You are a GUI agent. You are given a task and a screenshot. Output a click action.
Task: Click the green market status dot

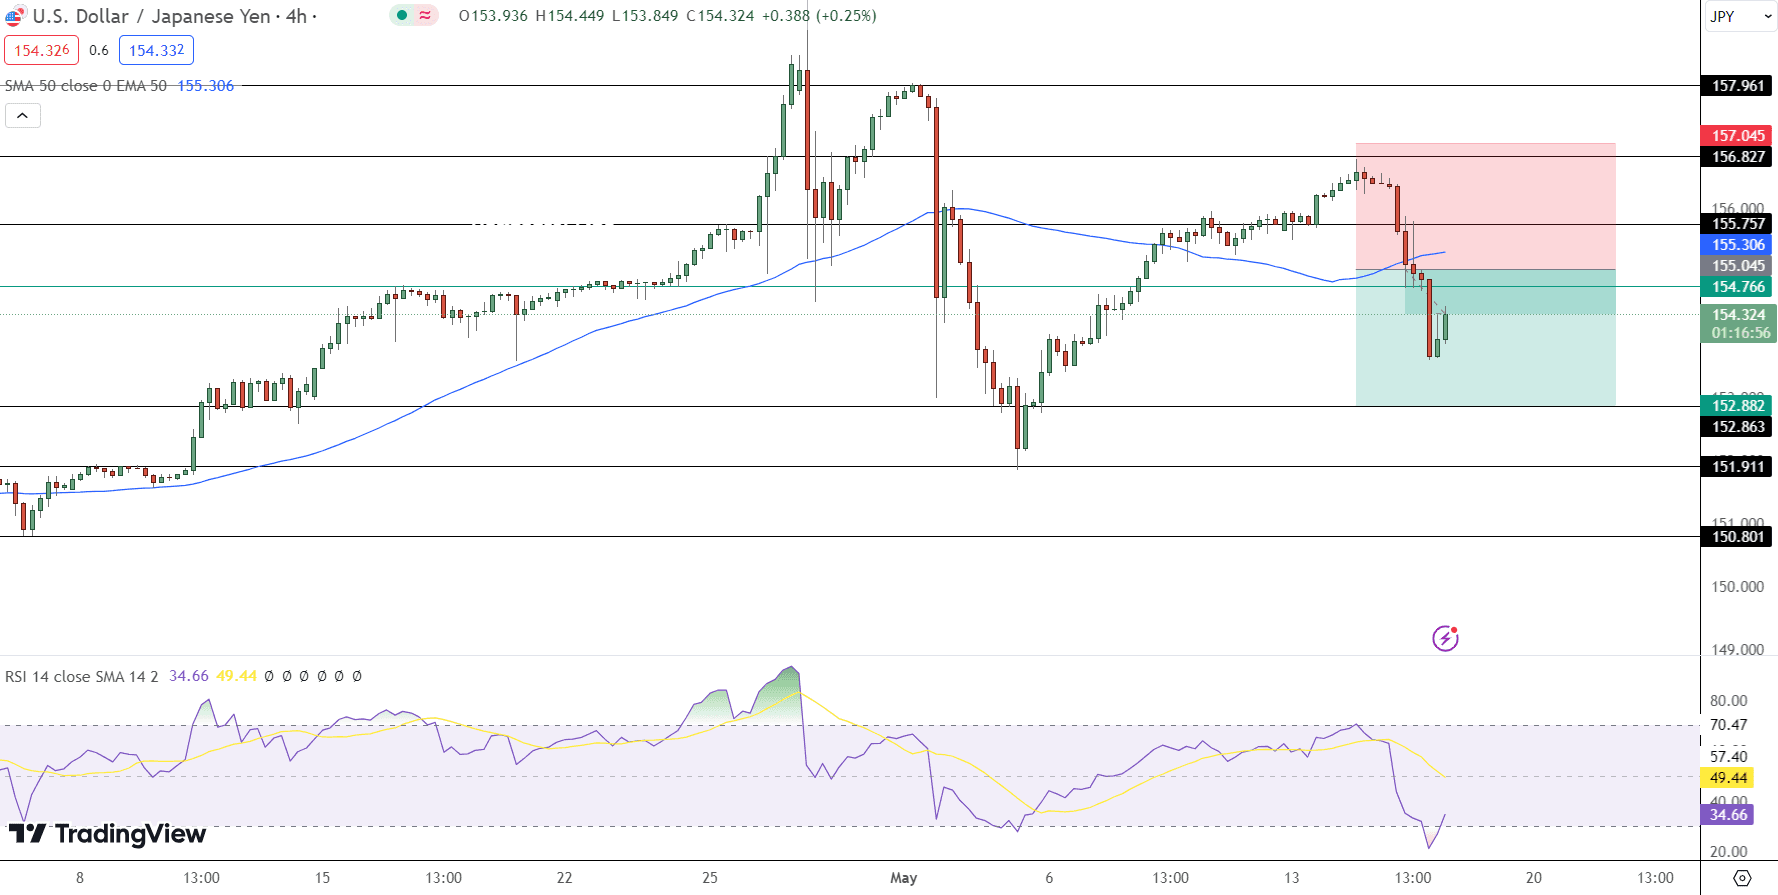point(402,15)
